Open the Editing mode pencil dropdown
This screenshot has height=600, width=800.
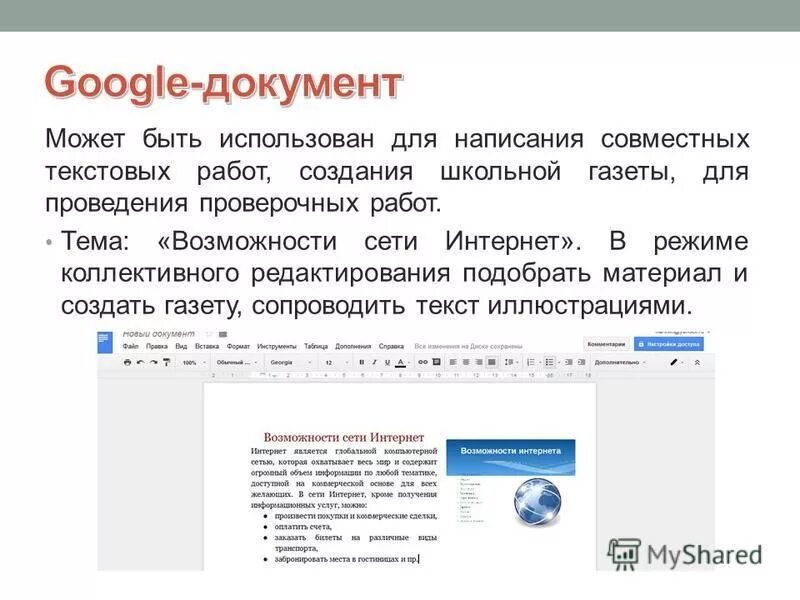point(676,362)
